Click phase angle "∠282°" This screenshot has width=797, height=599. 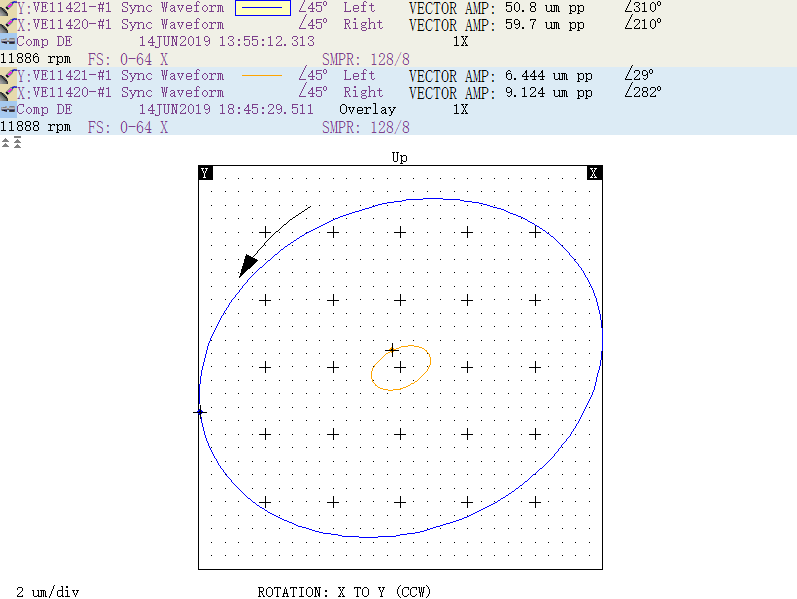click(643, 92)
